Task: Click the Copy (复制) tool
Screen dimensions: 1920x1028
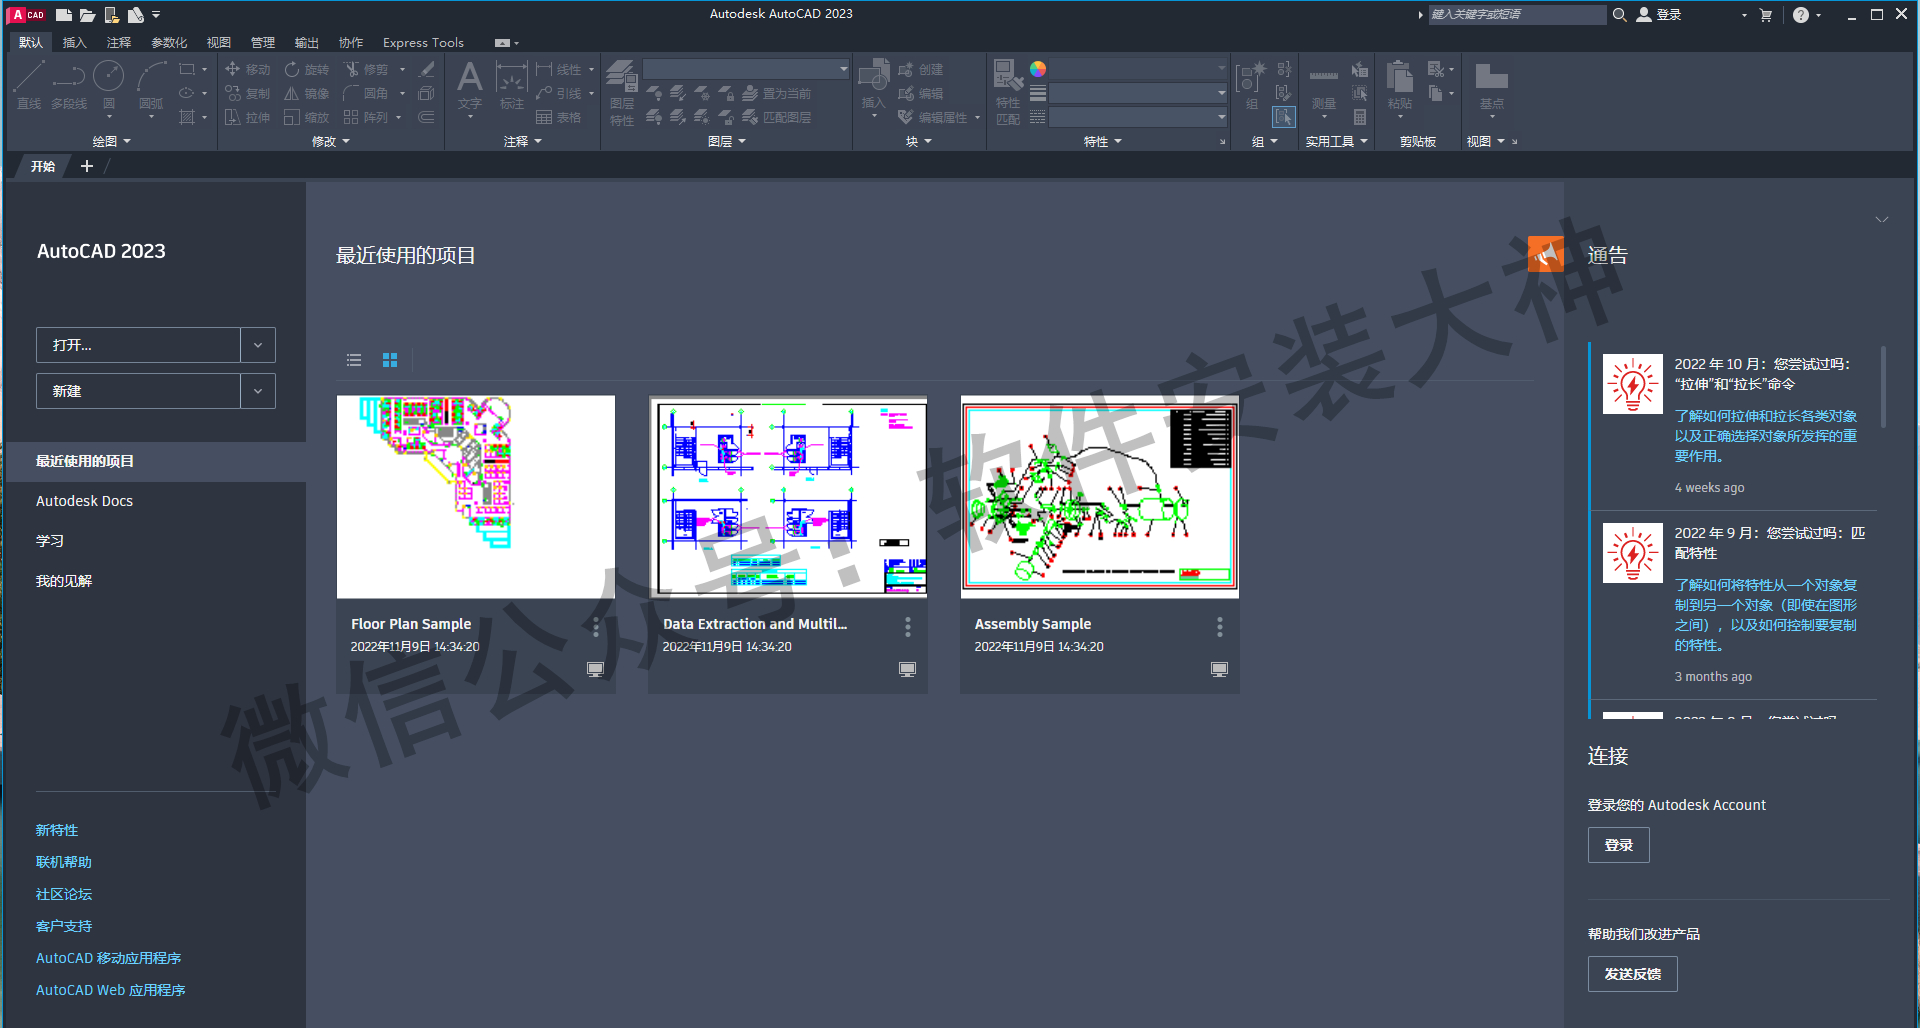Action: 247,93
